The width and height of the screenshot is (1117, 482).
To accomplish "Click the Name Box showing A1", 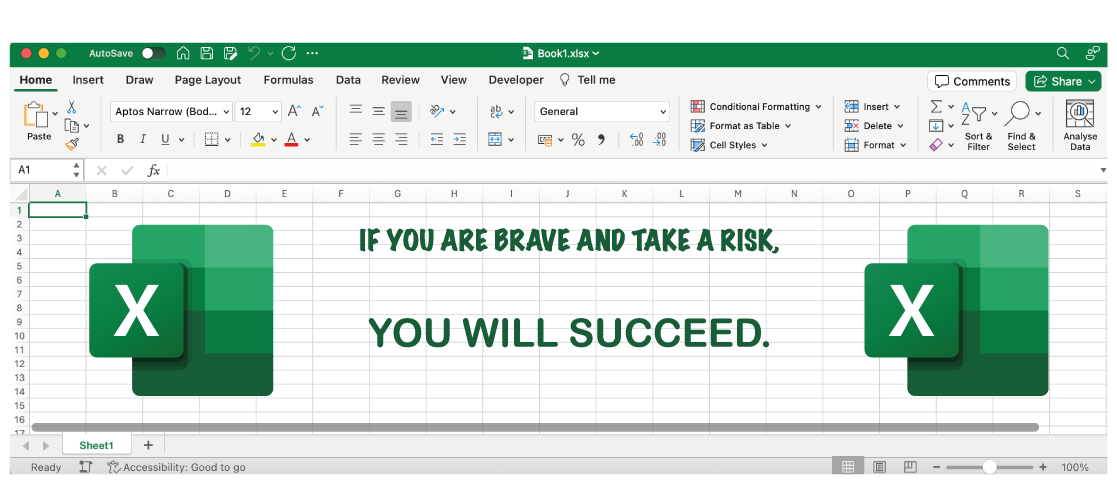I will pos(48,170).
